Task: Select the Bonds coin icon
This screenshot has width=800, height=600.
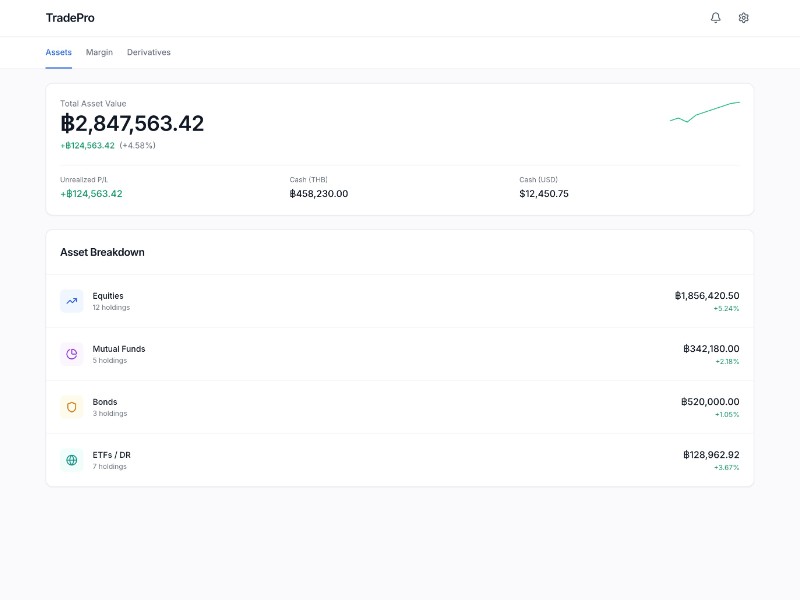Action: (71, 407)
